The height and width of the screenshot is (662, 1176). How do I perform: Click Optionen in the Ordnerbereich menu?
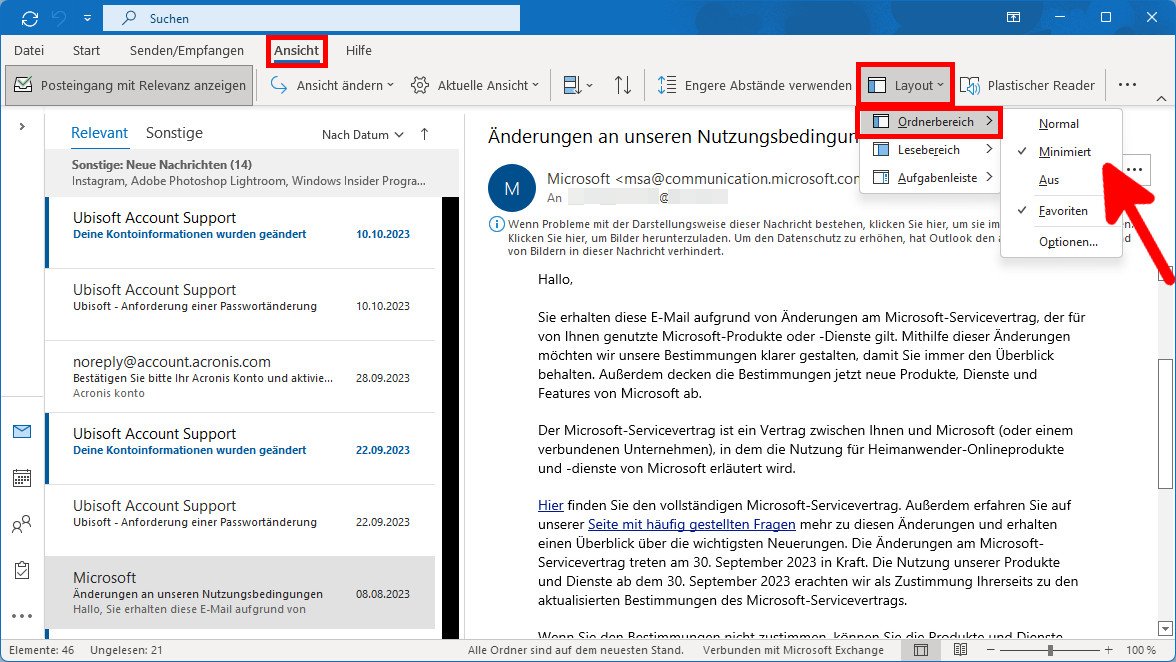(1068, 242)
